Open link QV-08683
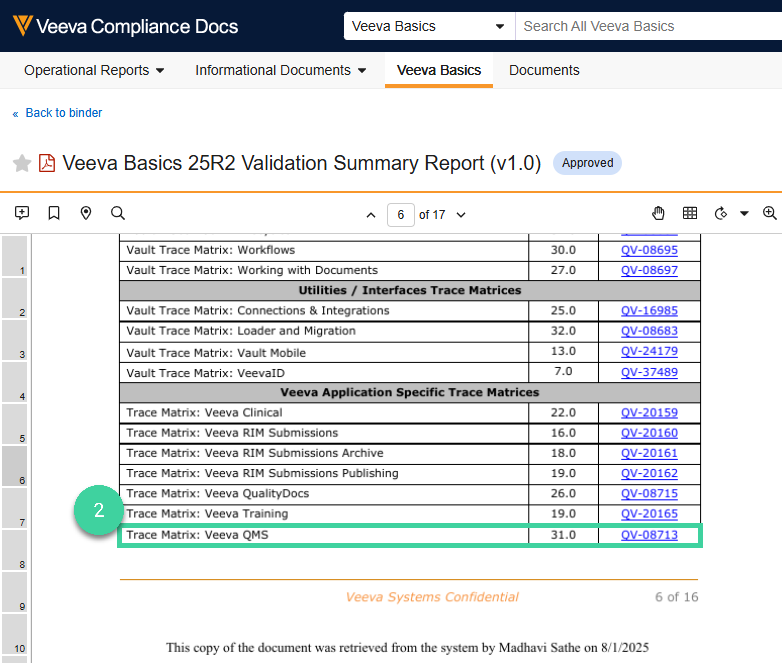The width and height of the screenshot is (782, 663). pyautogui.click(x=649, y=331)
